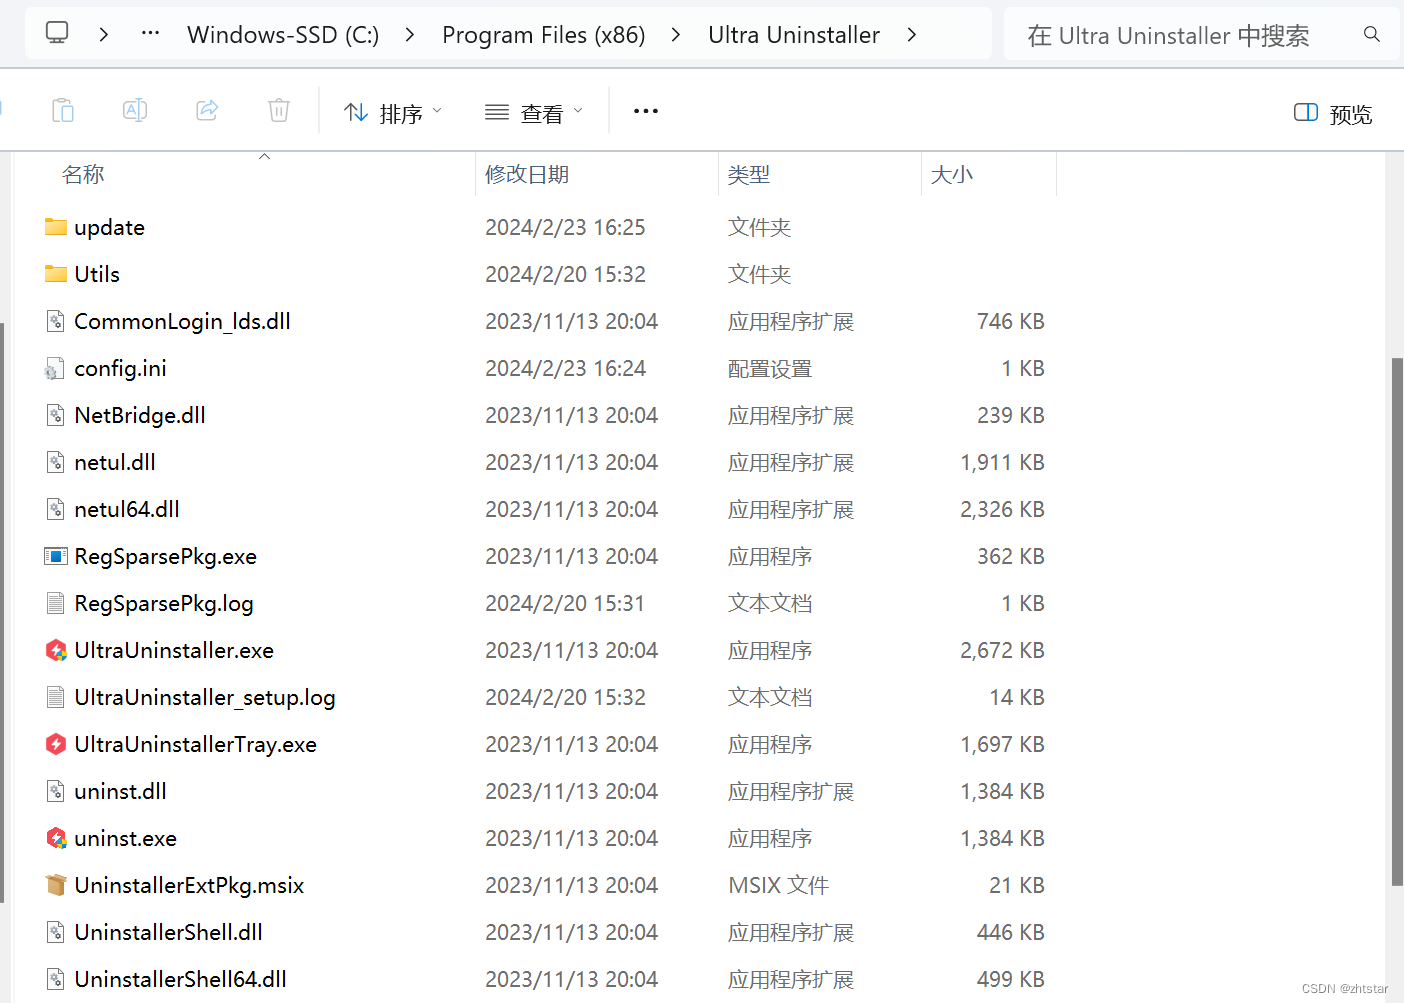Click the This PC monitor icon in address bar
Screen dimensions: 1404x1003
pyautogui.click(x=57, y=33)
